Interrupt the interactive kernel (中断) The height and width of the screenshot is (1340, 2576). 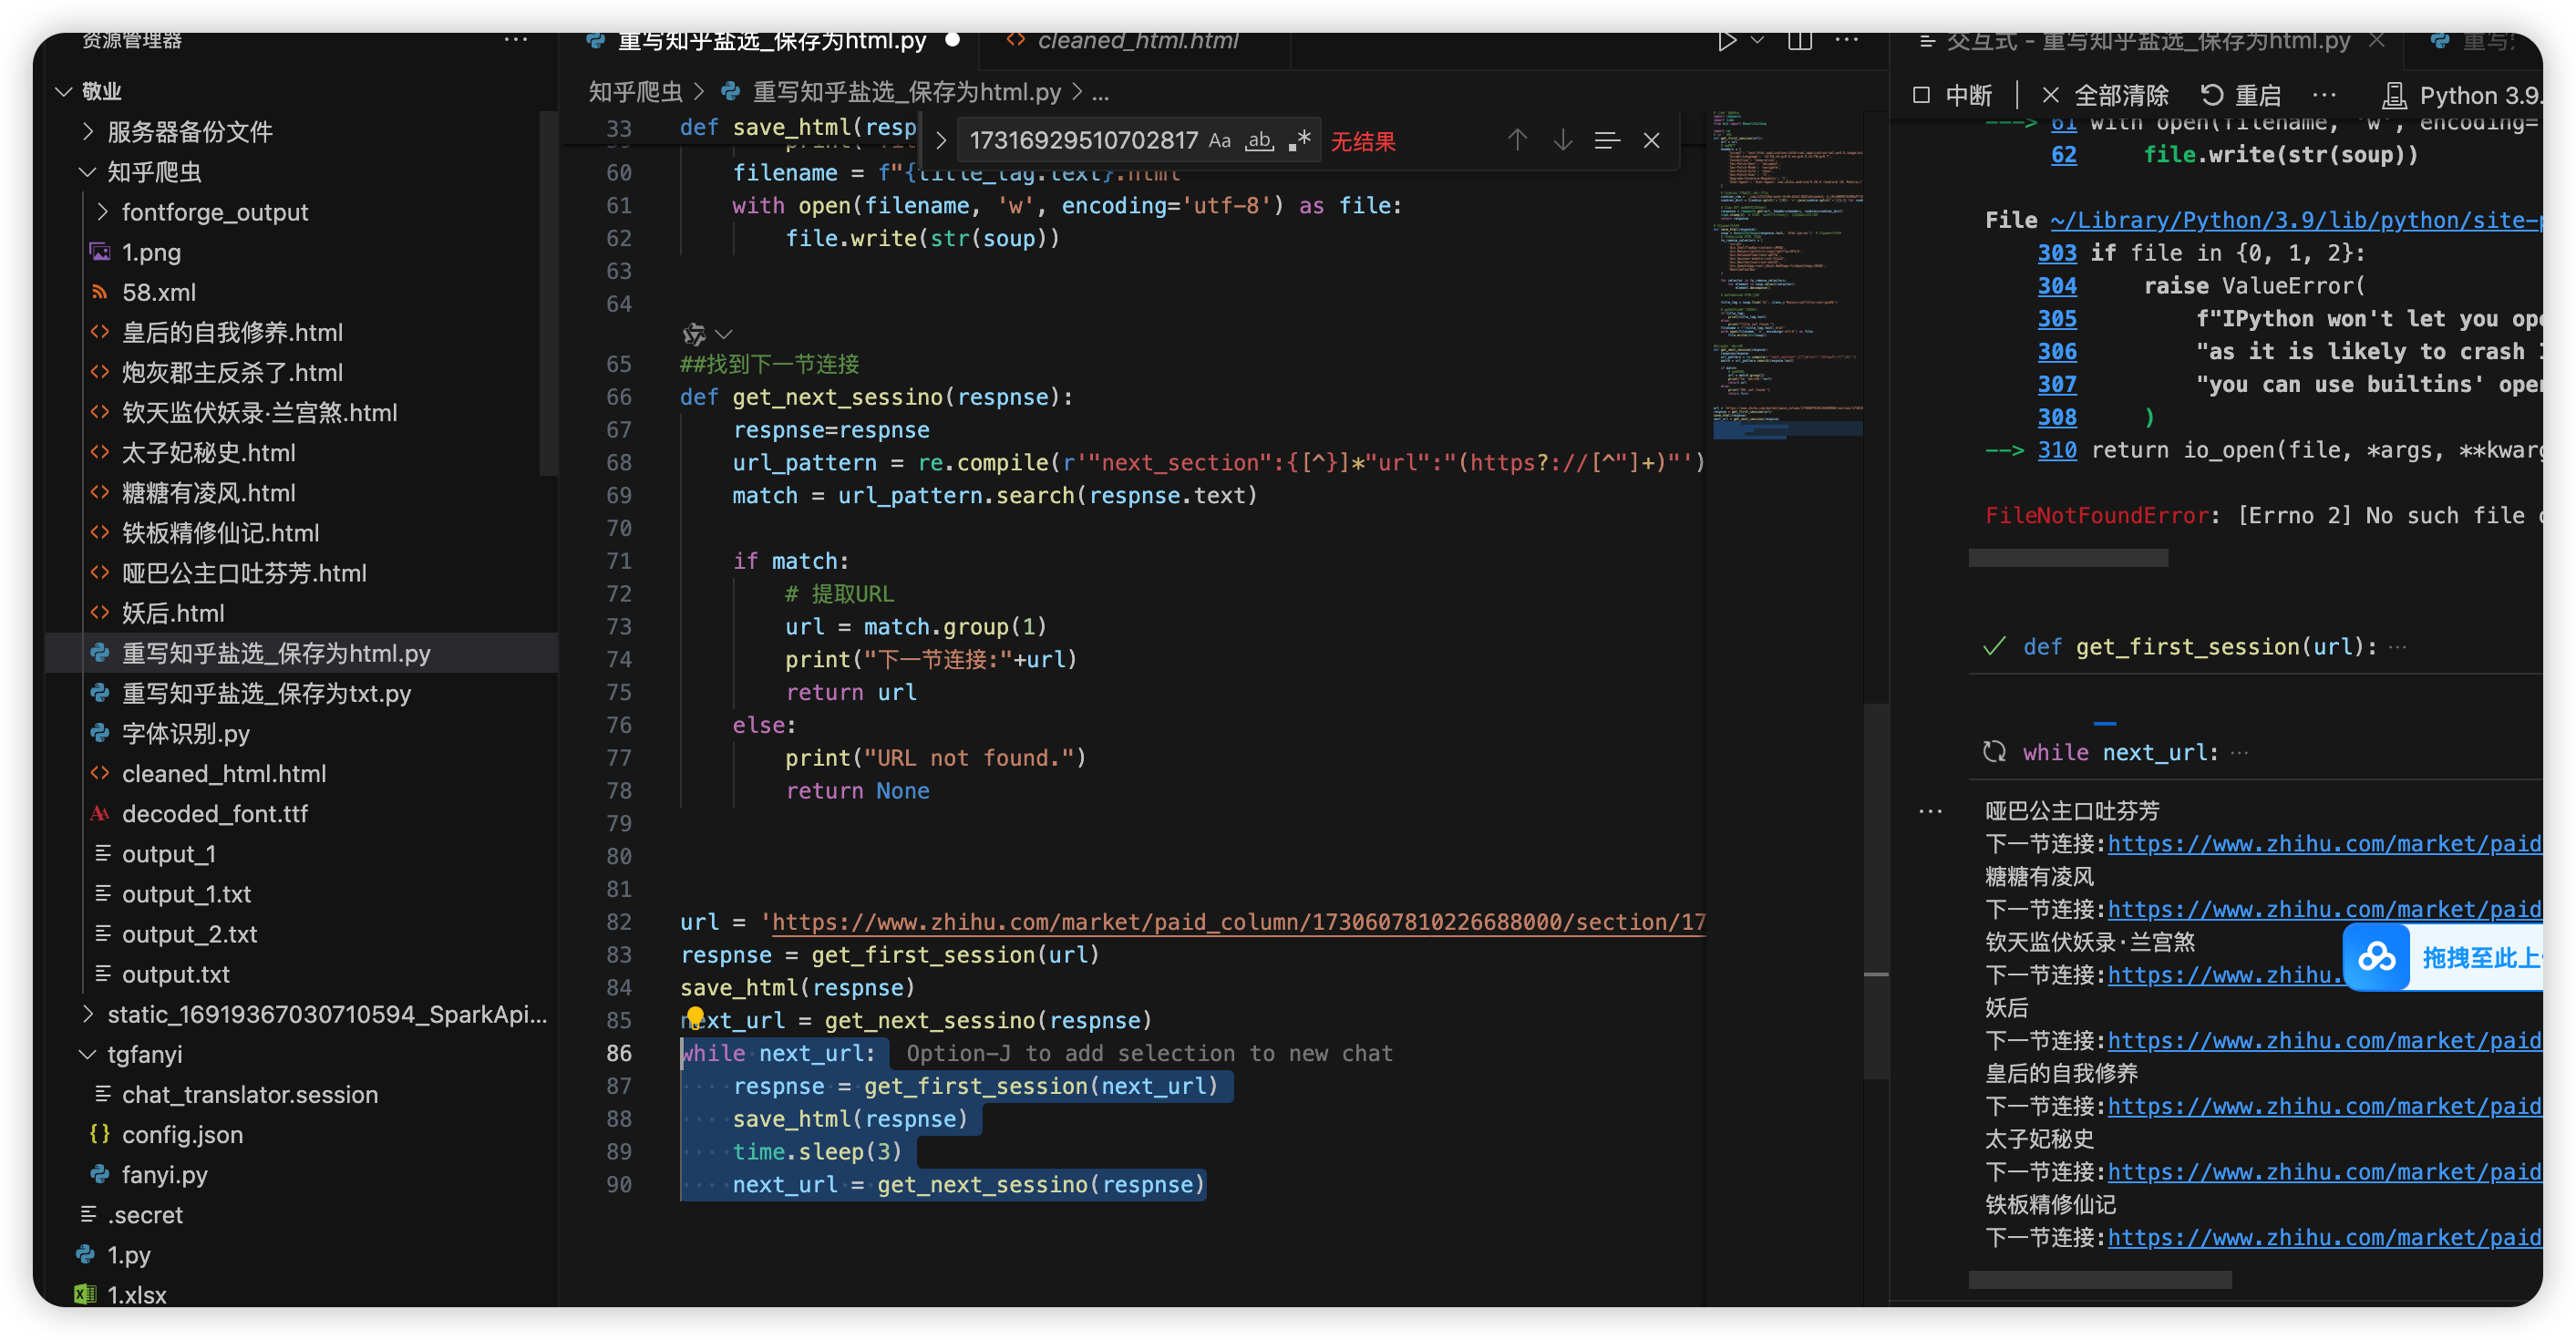[x=1953, y=96]
